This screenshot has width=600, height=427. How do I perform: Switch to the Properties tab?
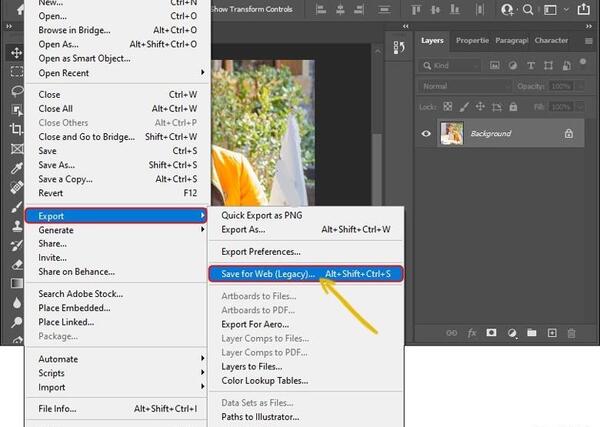(x=472, y=41)
